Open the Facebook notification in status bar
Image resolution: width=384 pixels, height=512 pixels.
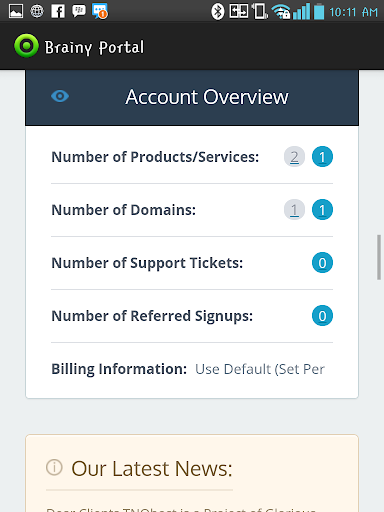coord(58,12)
